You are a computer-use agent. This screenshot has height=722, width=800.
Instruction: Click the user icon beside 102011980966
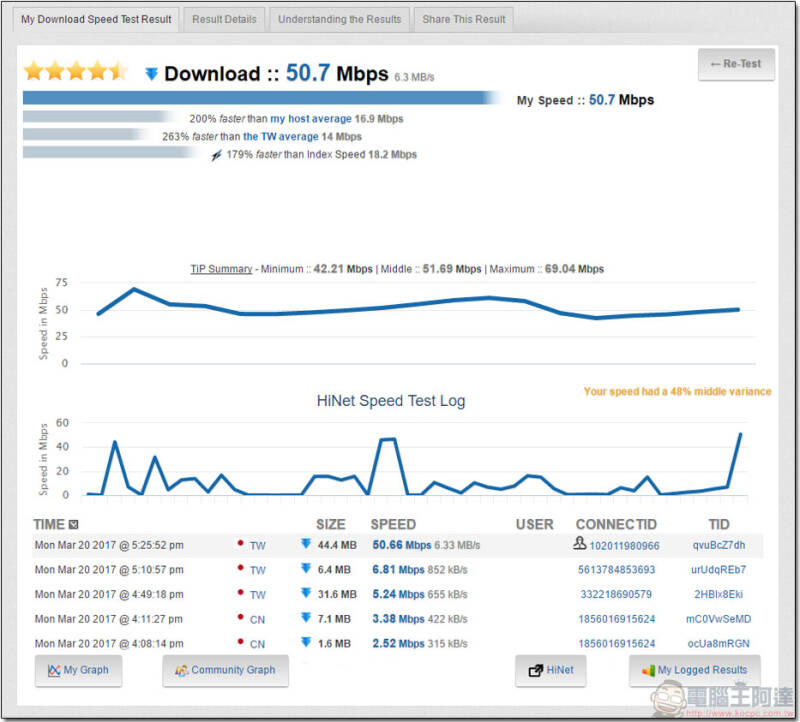coord(579,543)
